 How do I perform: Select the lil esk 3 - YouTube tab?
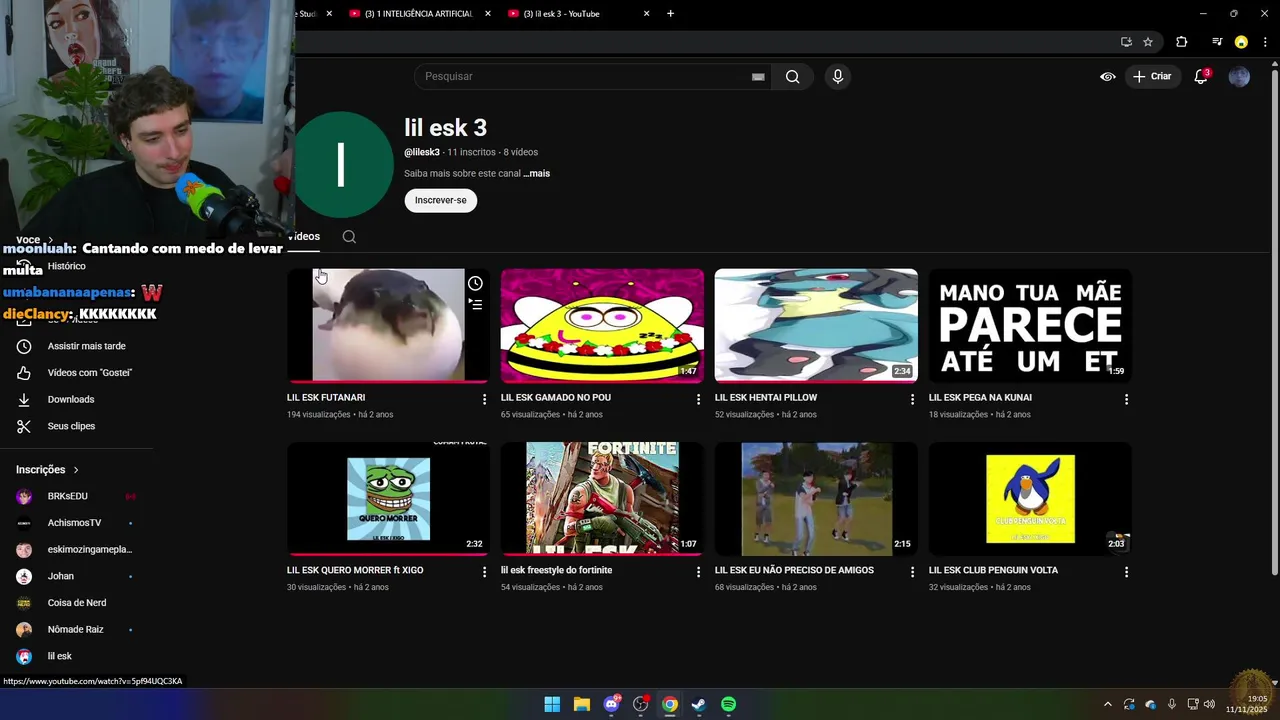(x=562, y=14)
